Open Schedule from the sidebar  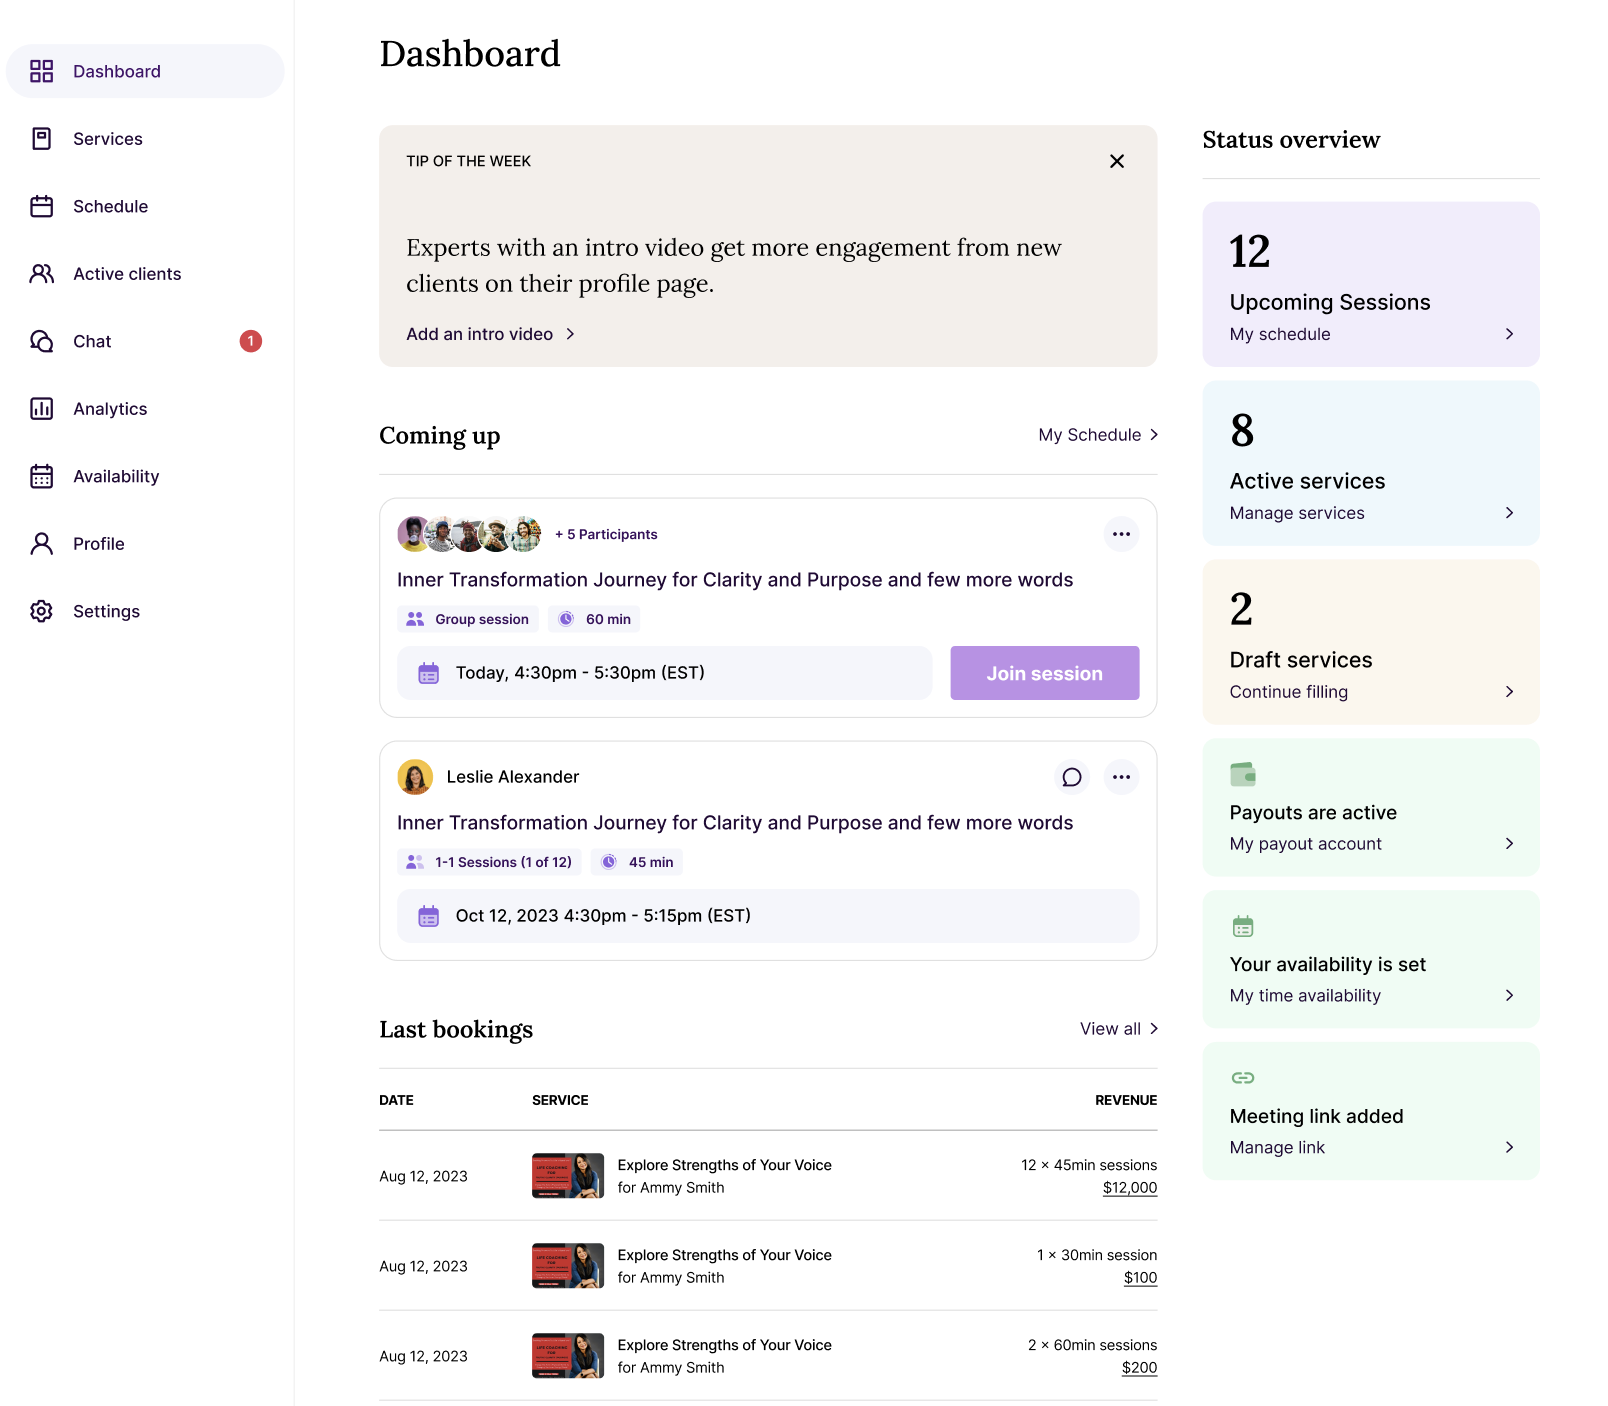coord(145,206)
